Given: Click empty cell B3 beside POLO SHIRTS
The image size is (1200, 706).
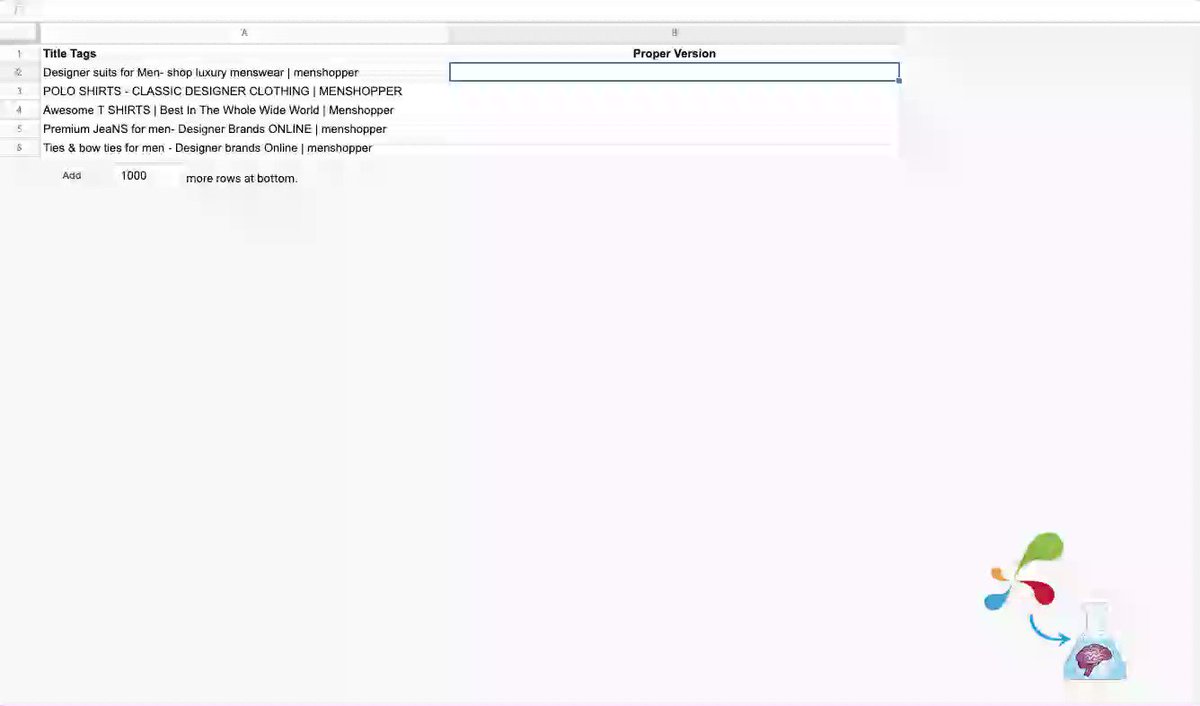Looking at the screenshot, I should pyautogui.click(x=674, y=91).
